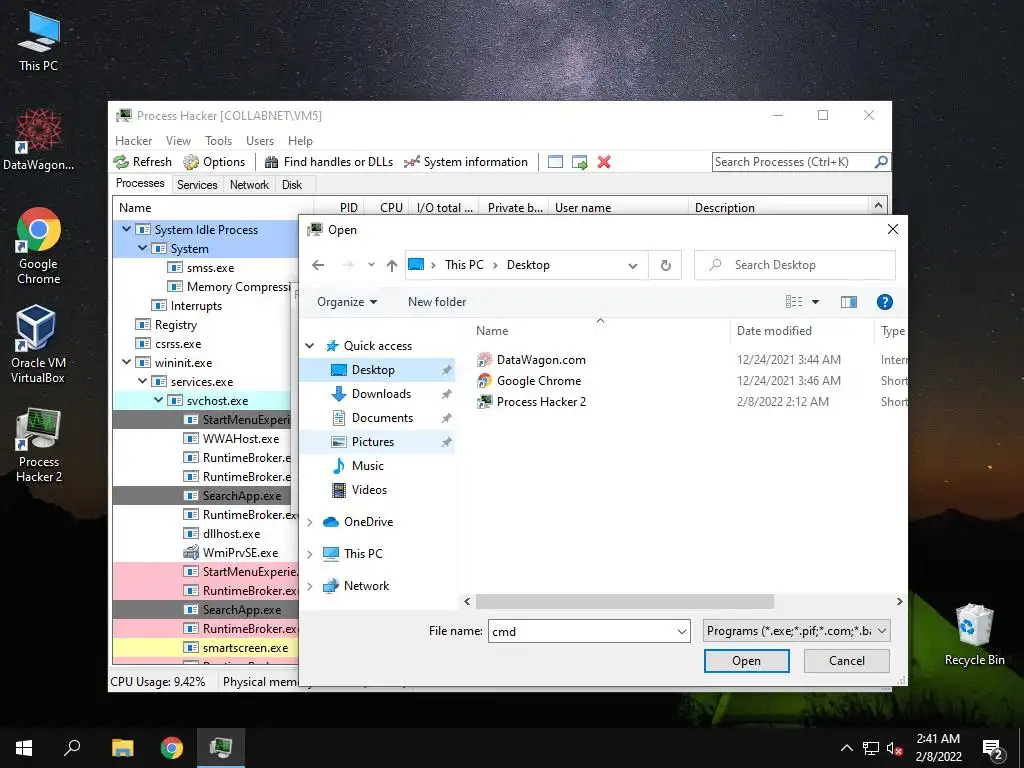Select the DataWagon.com file
This screenshot has width=1024, height=768.
coord(541,360)
